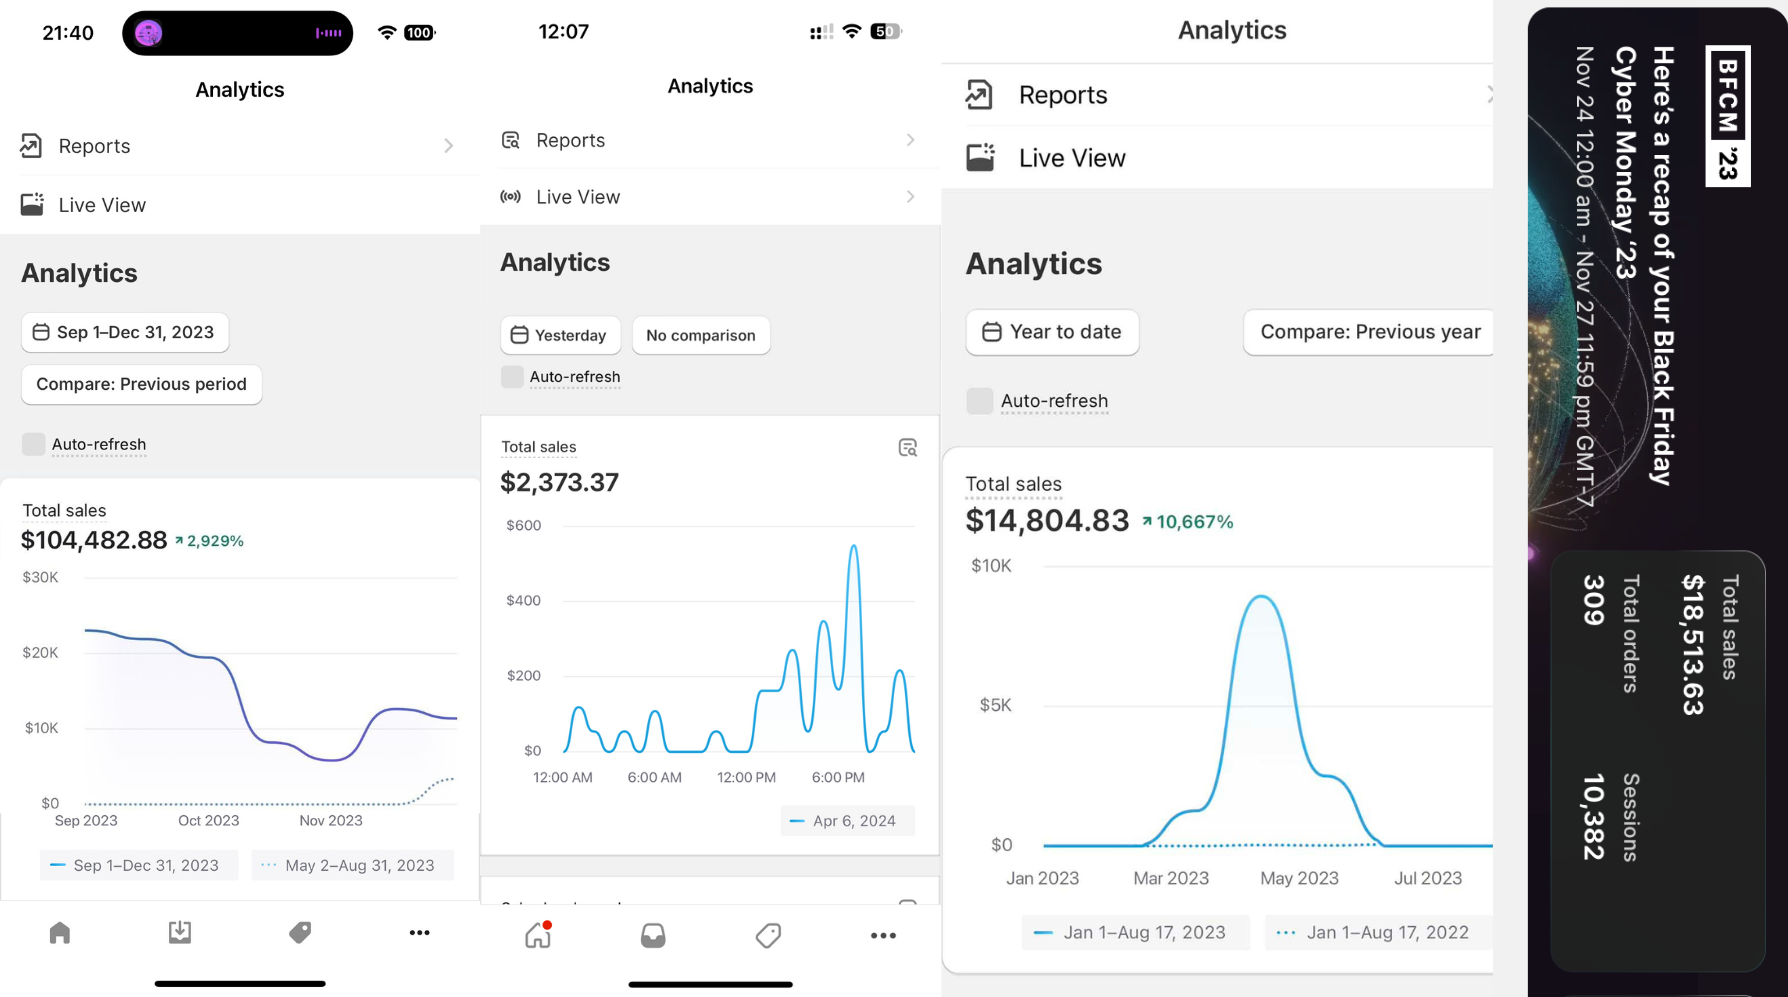This screenshot has width=1788, height=997.
Task: Enable Auto-refresh checkbox in the 12:07 screen
Action: 512,377
